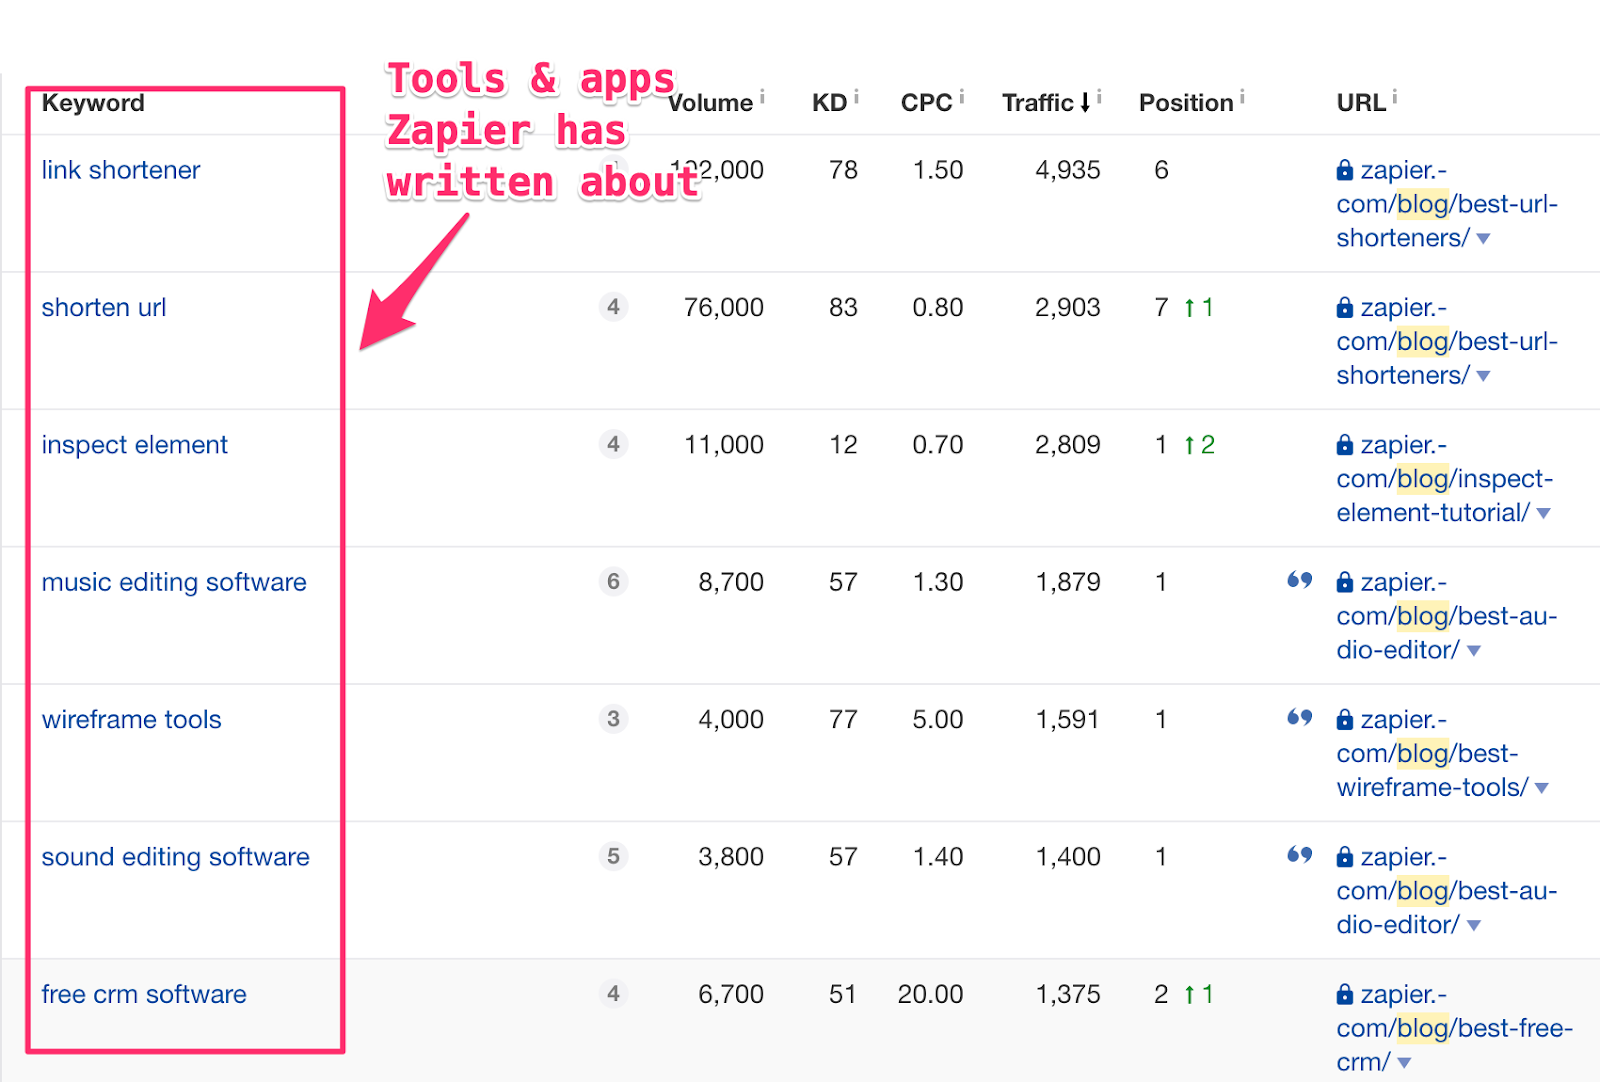Expand the URL dropdown arrow for best-wireframe-tools
1600x1082 pixels.
(x=1541, y=788)
